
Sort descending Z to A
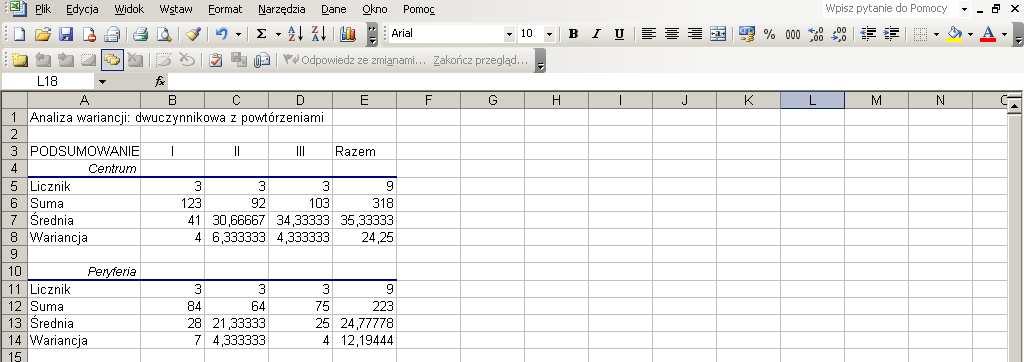[319, 34]
